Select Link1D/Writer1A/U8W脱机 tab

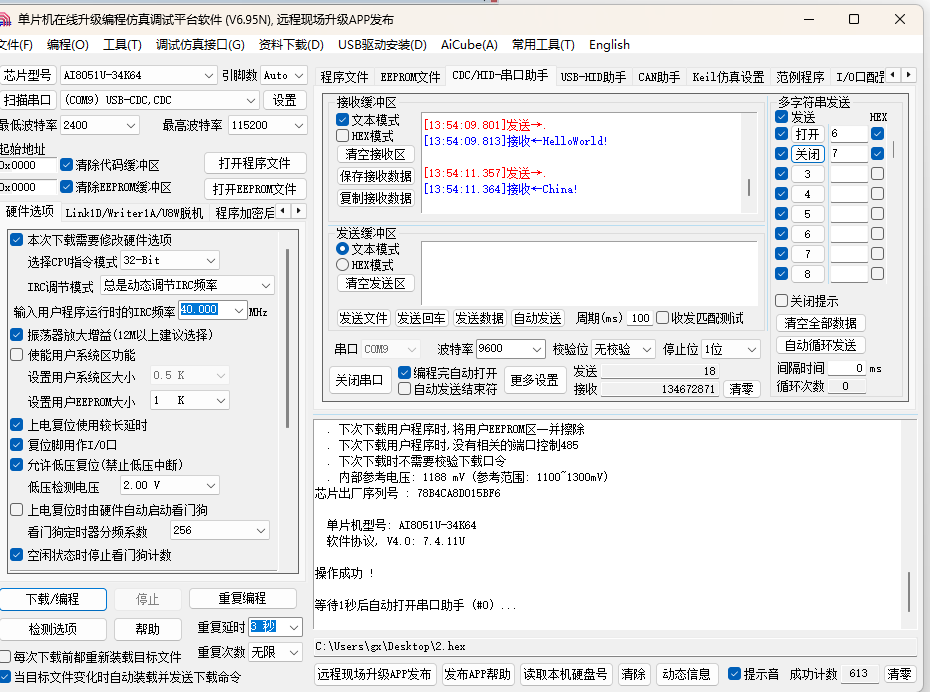[134, 213]
